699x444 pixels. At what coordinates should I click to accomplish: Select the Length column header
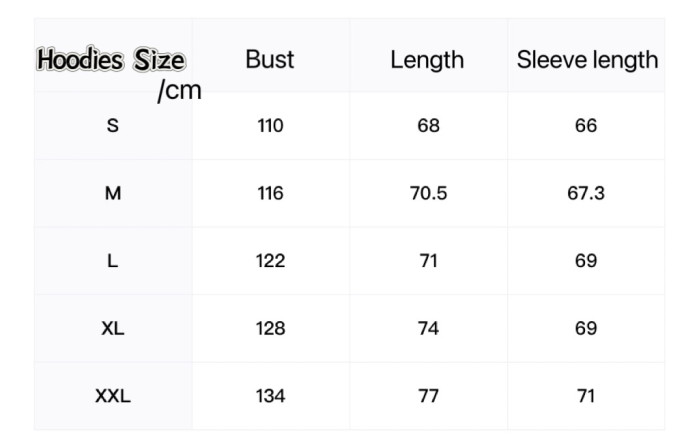(427, 59)
